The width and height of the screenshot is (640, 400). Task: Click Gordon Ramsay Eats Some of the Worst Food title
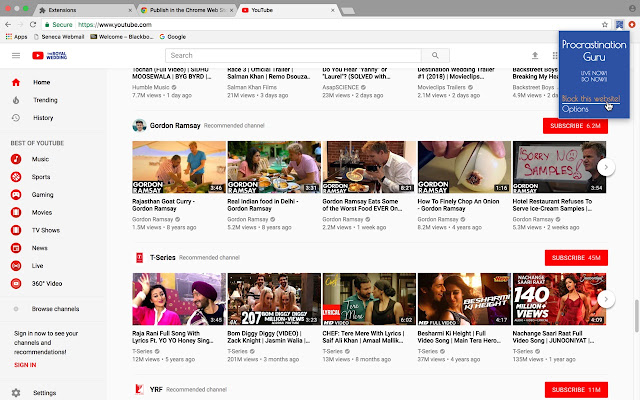pos(362,205)
